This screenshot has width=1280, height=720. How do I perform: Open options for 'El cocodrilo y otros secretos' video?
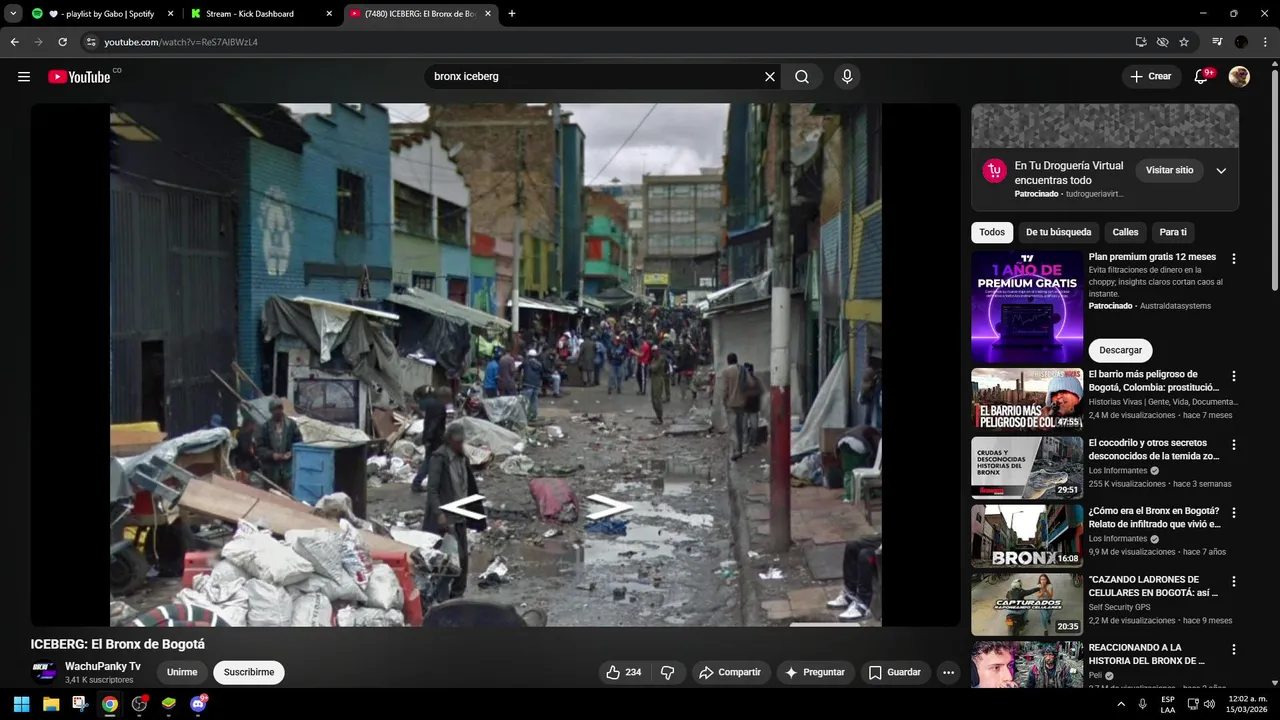tap(1233, 444)
